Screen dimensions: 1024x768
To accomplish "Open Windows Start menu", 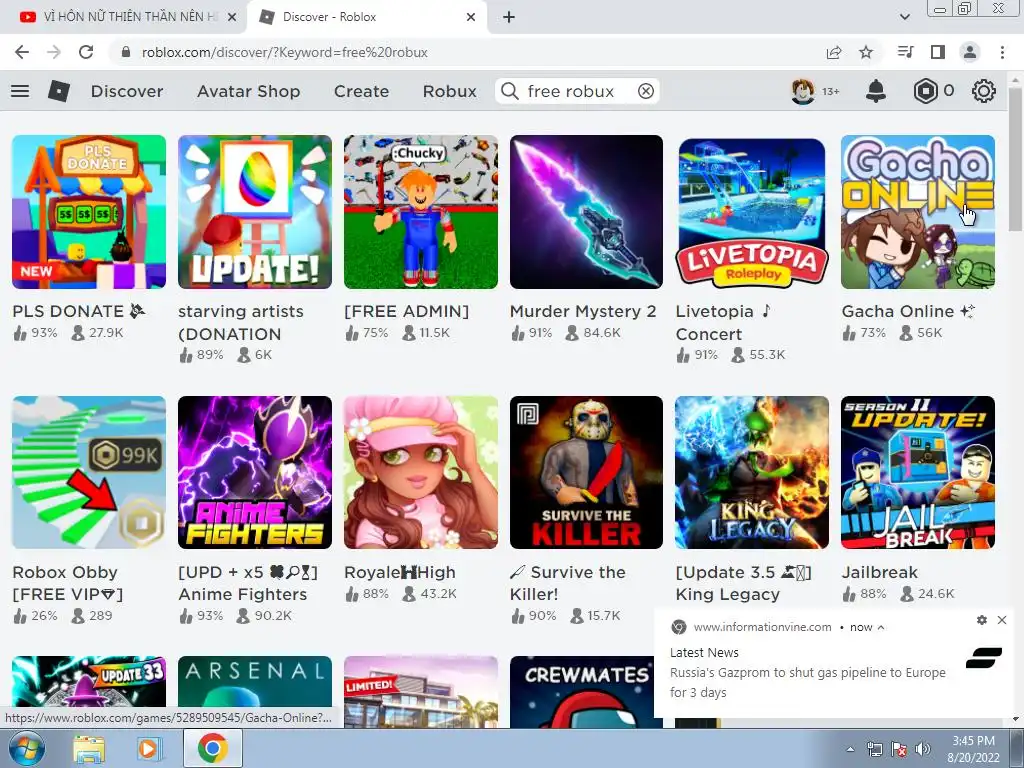I will click(x=26, y=748).
